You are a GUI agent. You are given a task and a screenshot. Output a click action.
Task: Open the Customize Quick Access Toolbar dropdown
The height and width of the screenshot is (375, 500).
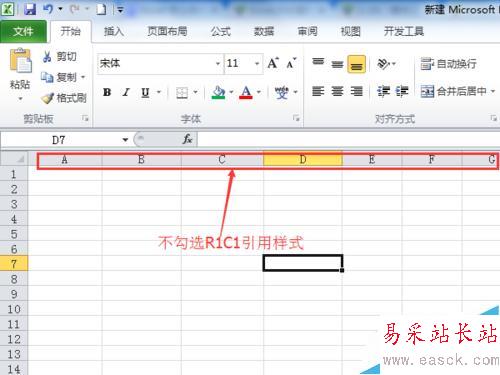(120, 10)
